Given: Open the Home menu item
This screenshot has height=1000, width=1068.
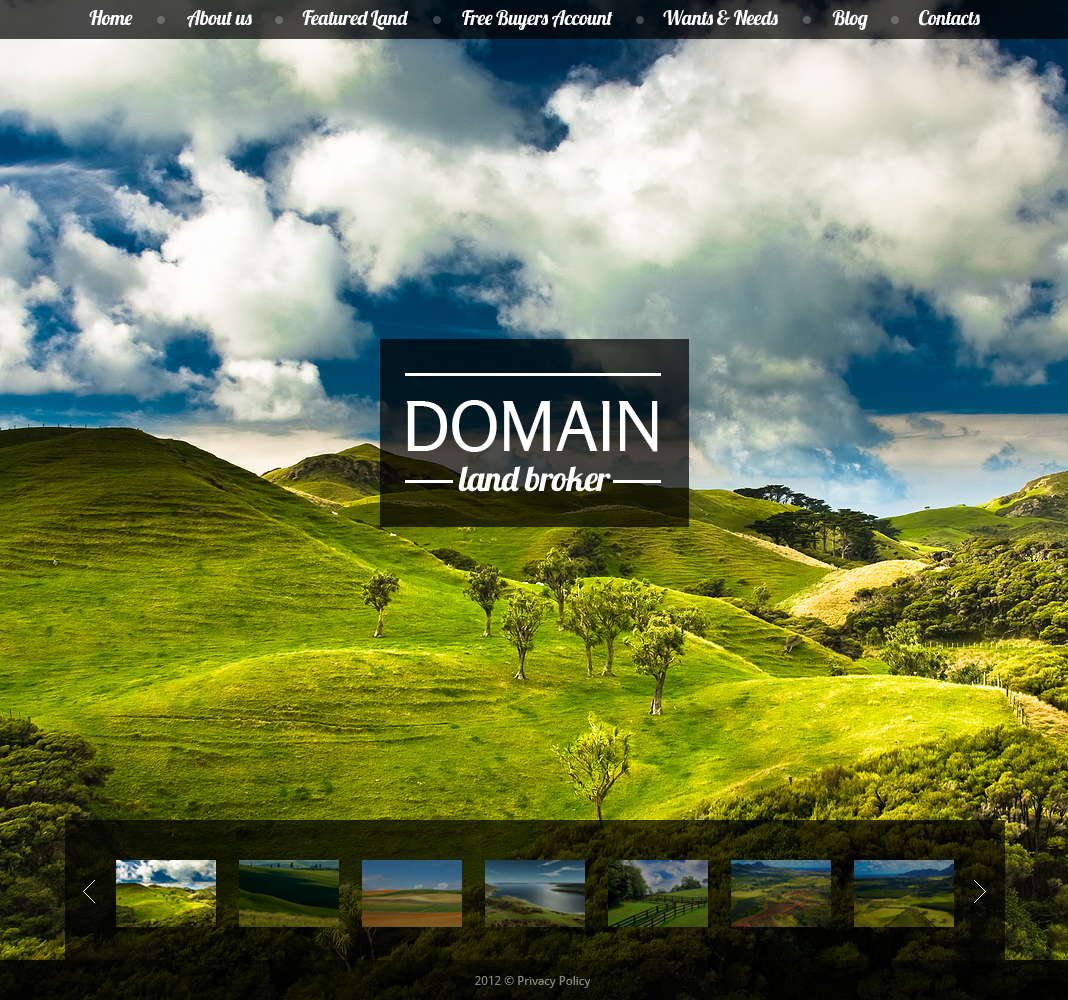Looking at the screenshot, I should coord(110,18).
